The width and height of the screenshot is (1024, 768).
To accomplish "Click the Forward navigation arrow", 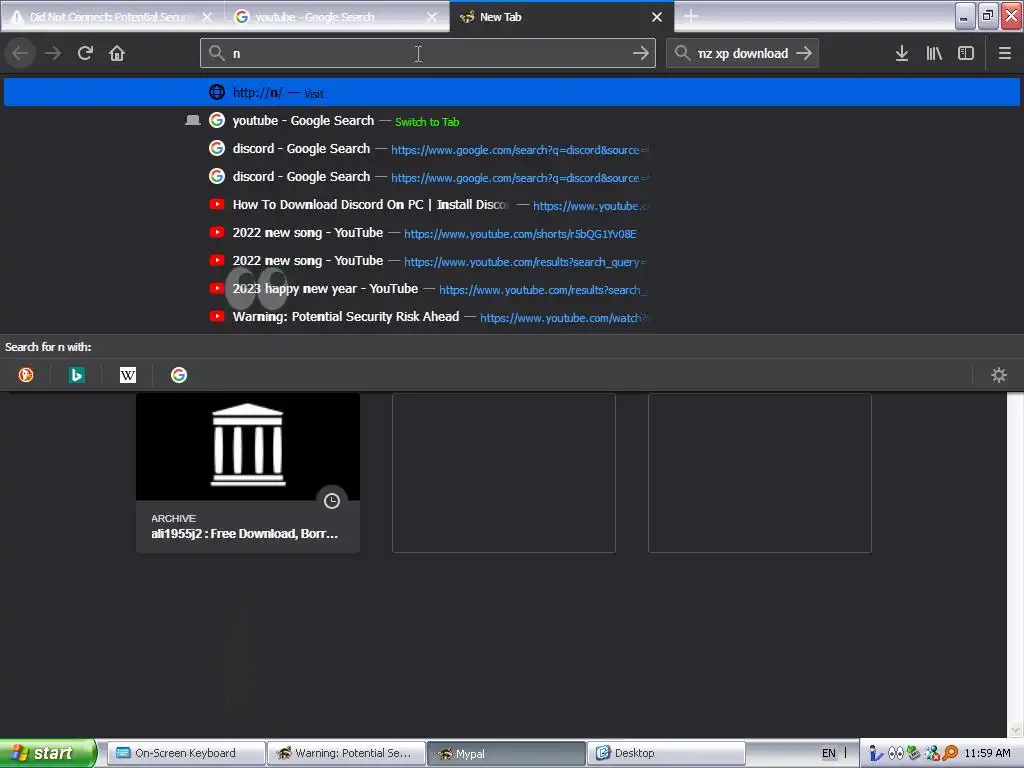I will coord(53,53).
